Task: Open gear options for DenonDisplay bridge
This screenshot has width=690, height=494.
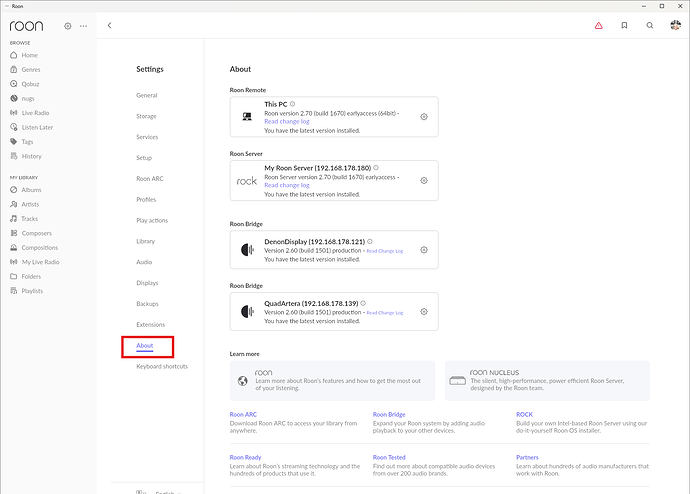Action: [x=424, y=250]
